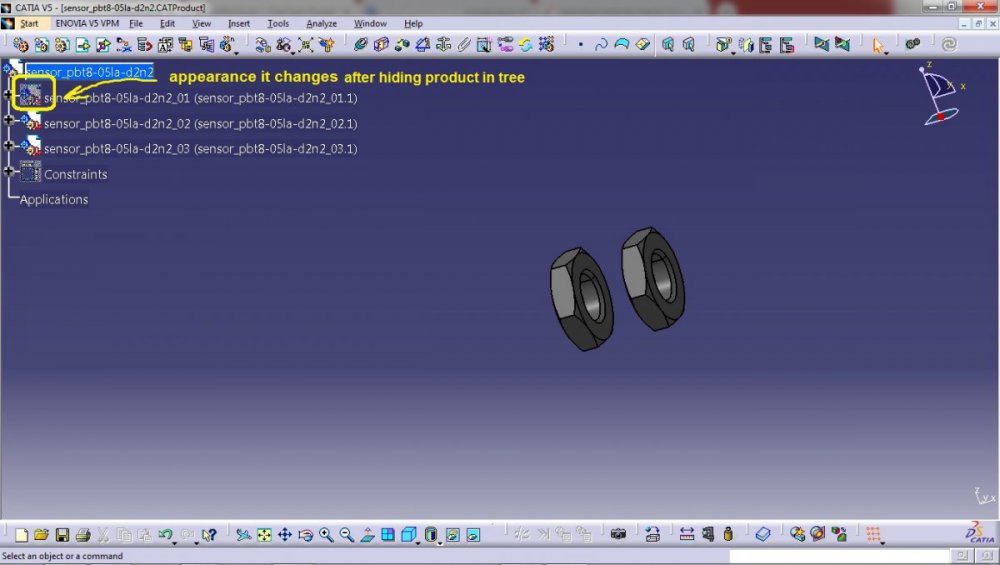Click the Print icon in bottom toolbar

pos(83,535)
